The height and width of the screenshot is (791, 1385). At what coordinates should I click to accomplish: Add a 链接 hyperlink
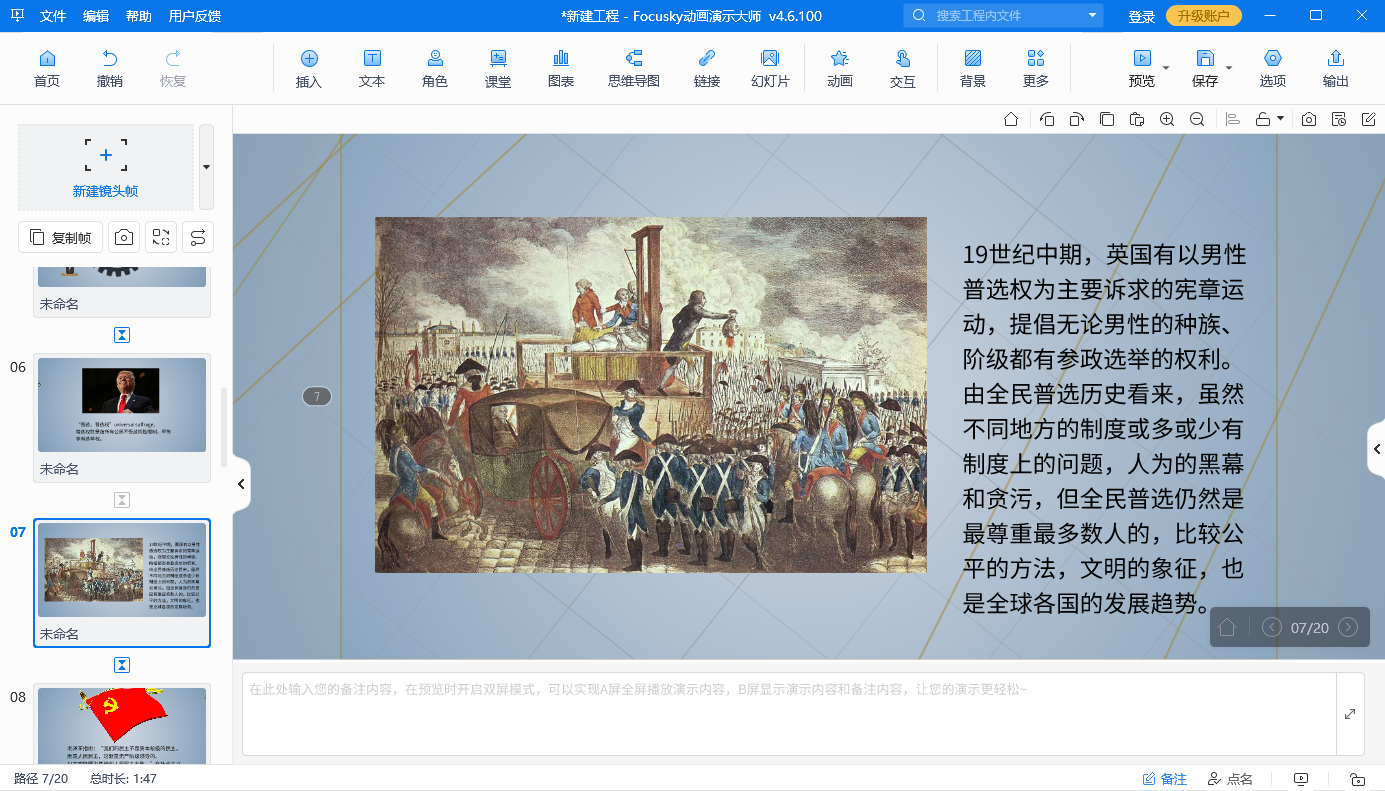707,69
